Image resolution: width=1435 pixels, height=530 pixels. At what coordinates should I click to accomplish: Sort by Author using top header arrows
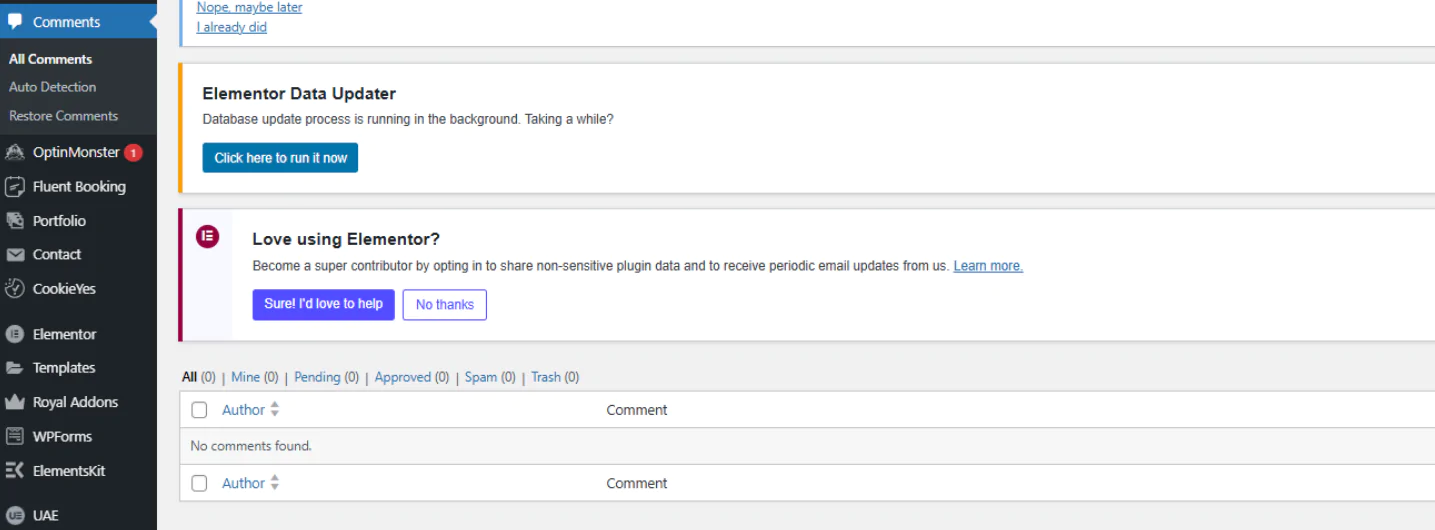point(275,410)
